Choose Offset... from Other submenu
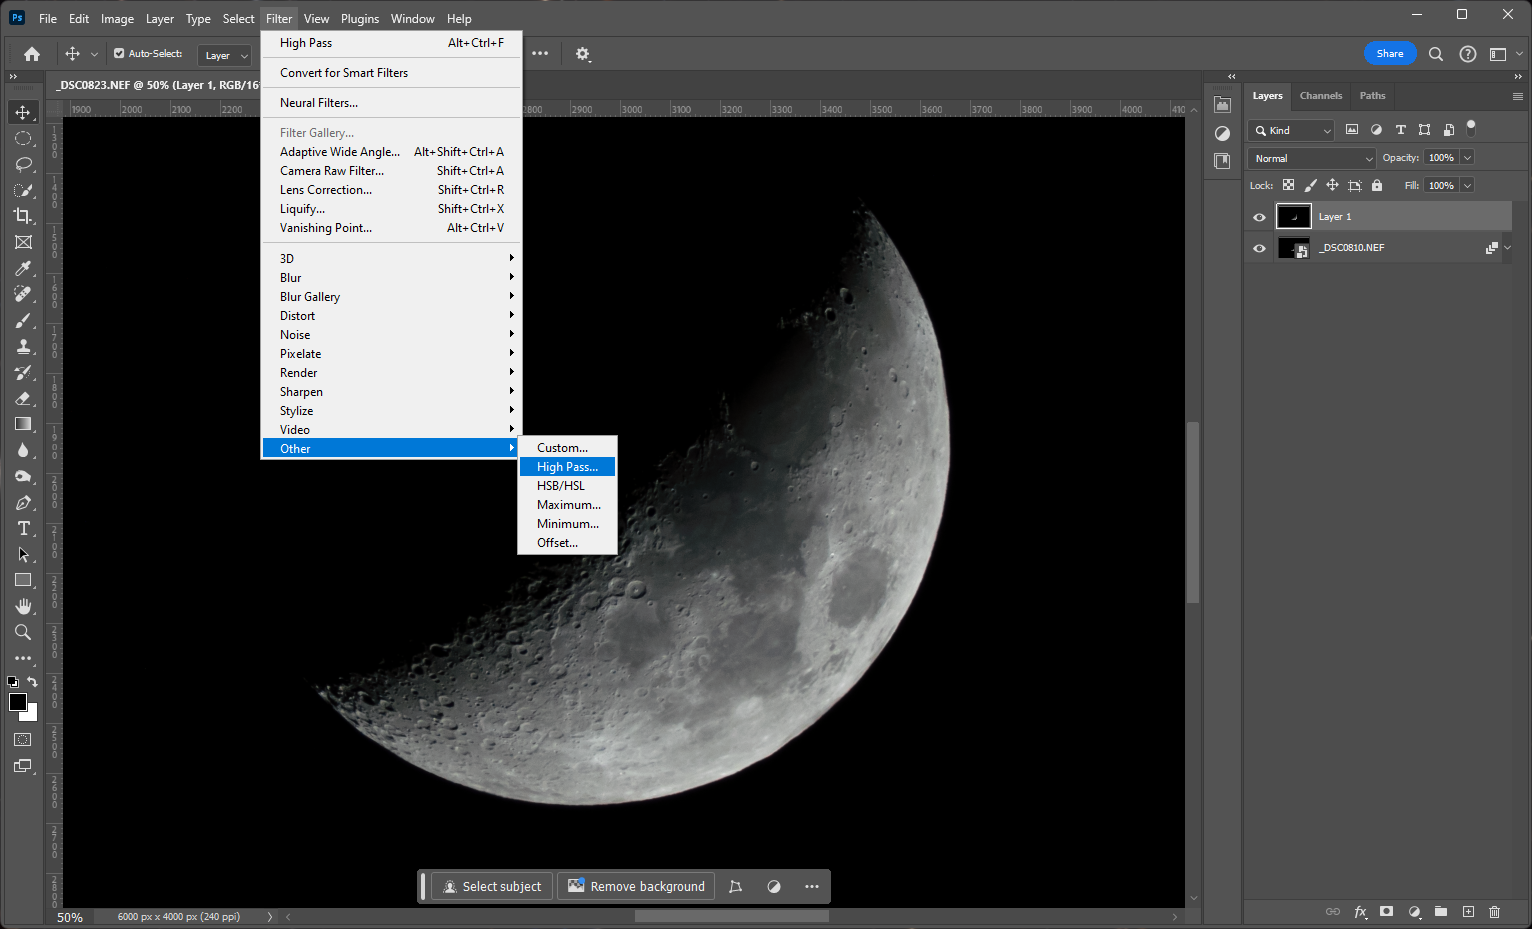Image resolution: width=1532 pixels, height=929 pixels. 567,543
